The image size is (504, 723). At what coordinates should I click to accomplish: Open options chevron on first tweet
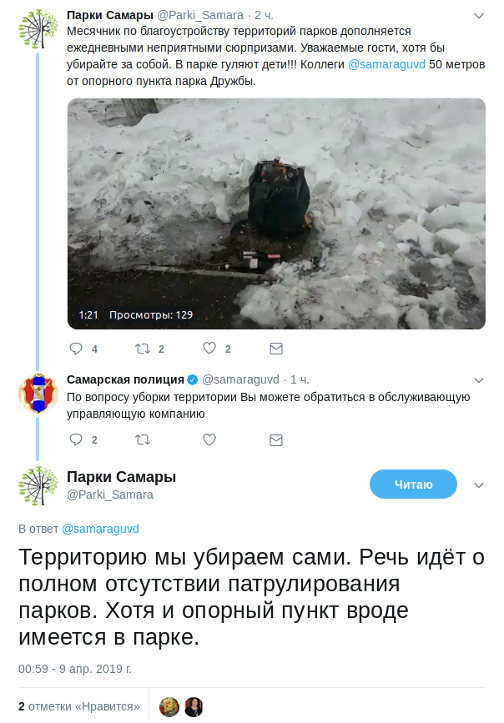[479, 16]
